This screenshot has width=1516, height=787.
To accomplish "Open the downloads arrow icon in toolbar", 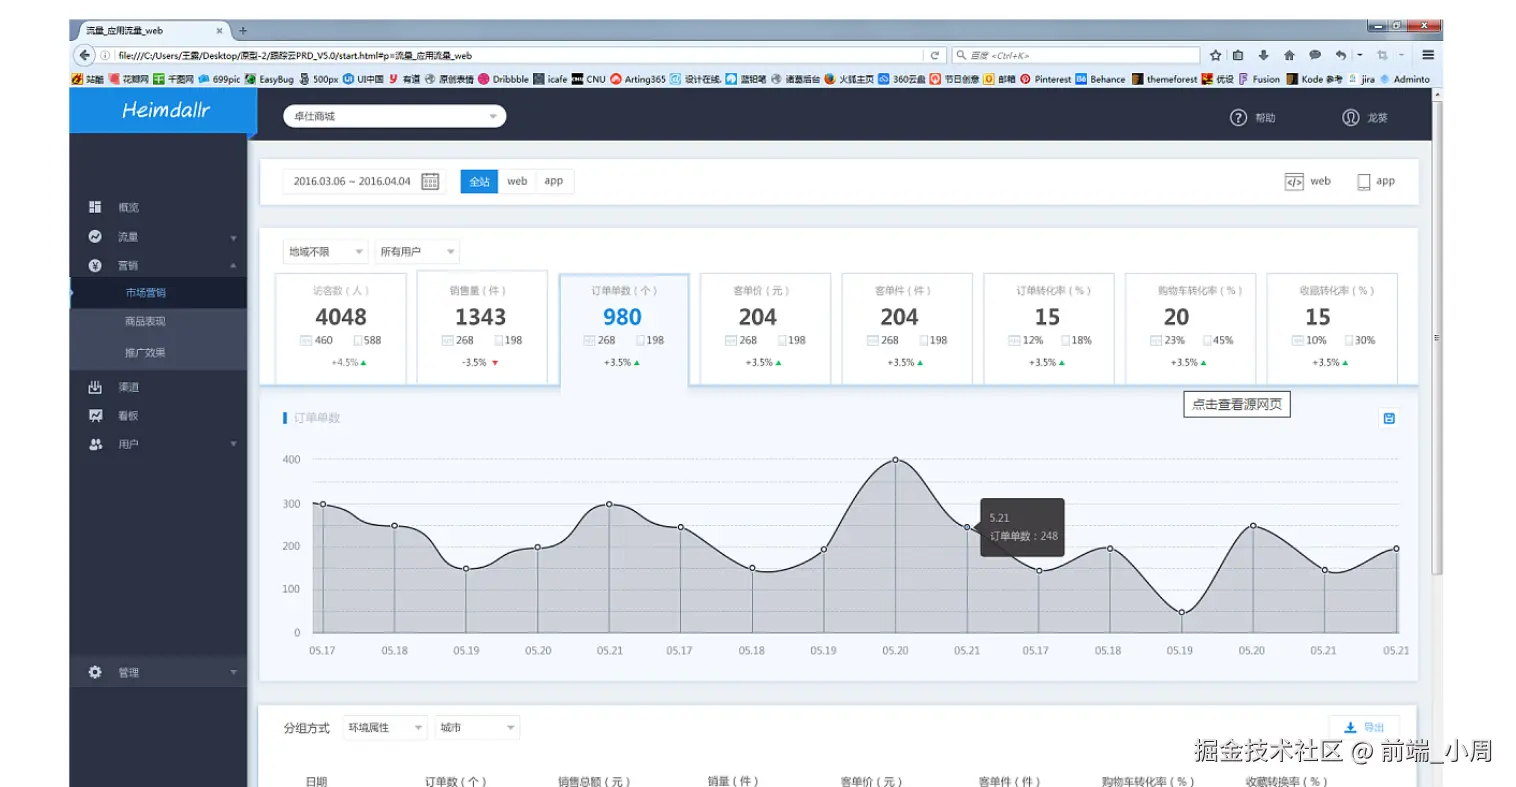I will [x=1263, y=55].
